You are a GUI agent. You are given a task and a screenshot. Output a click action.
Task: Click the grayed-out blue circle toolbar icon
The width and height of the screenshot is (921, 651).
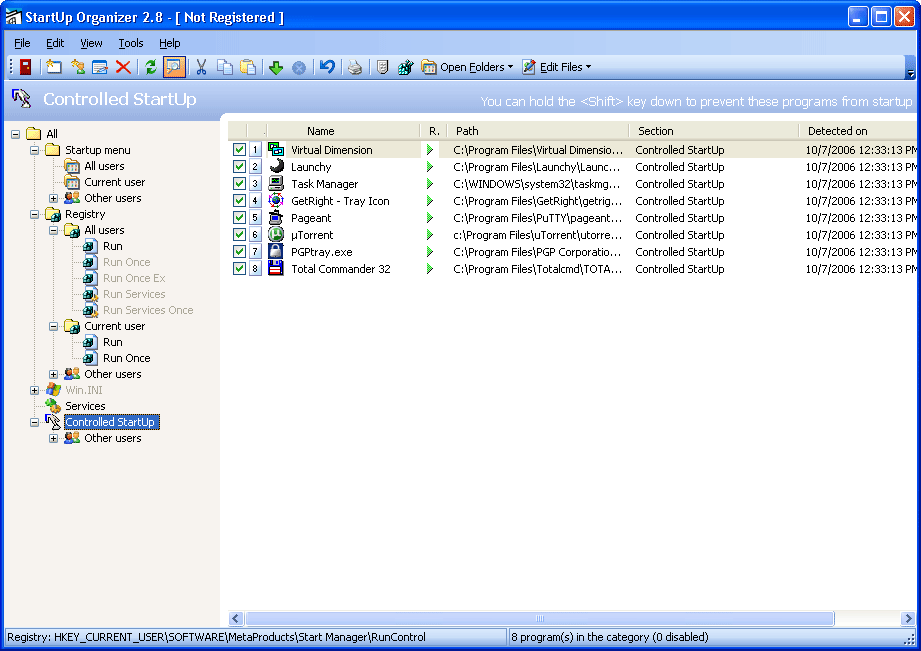pos(299,68)
